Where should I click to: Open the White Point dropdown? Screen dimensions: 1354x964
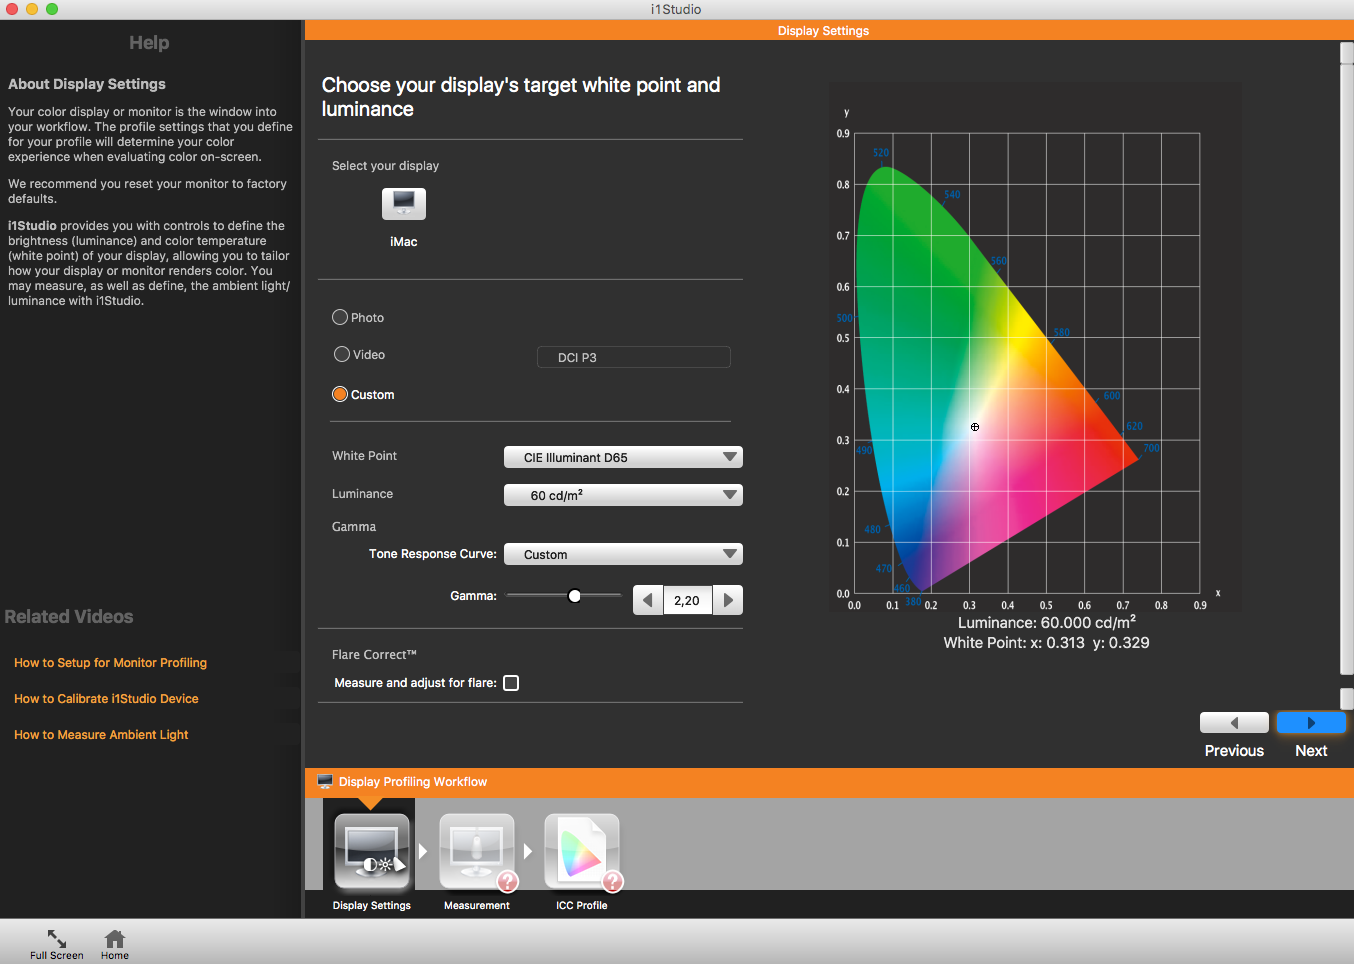623,457
